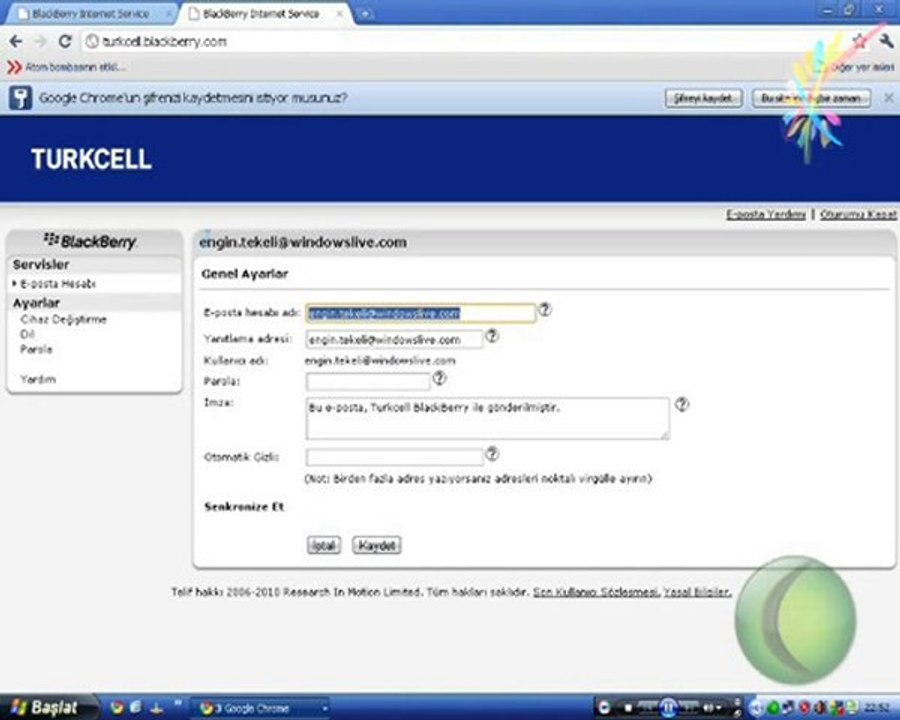Screen dimensions: 900x720
Task: Click the Şifreyi kaydet button
Action: point(704,98)
